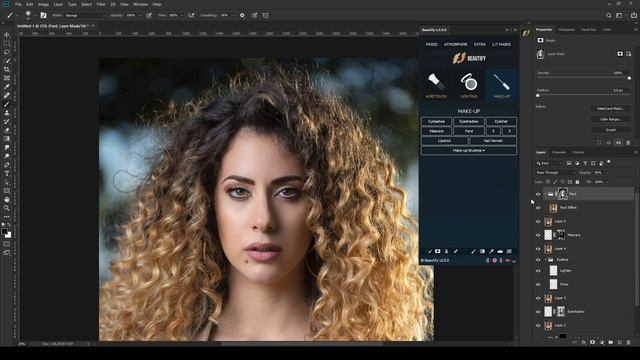This screenshot has width=640, height=360.
Task: Delete layer using the trash icon
Action: click(x=628, y=342)
